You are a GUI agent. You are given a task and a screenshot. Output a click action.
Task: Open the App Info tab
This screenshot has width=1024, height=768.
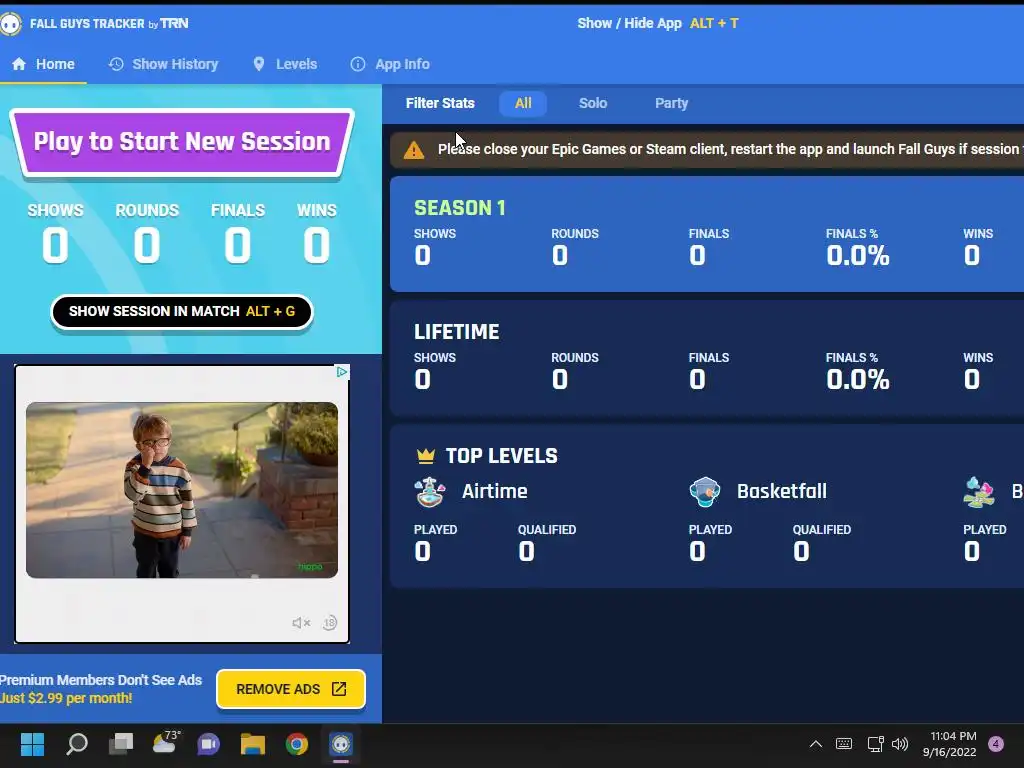(x=390, y=64)
